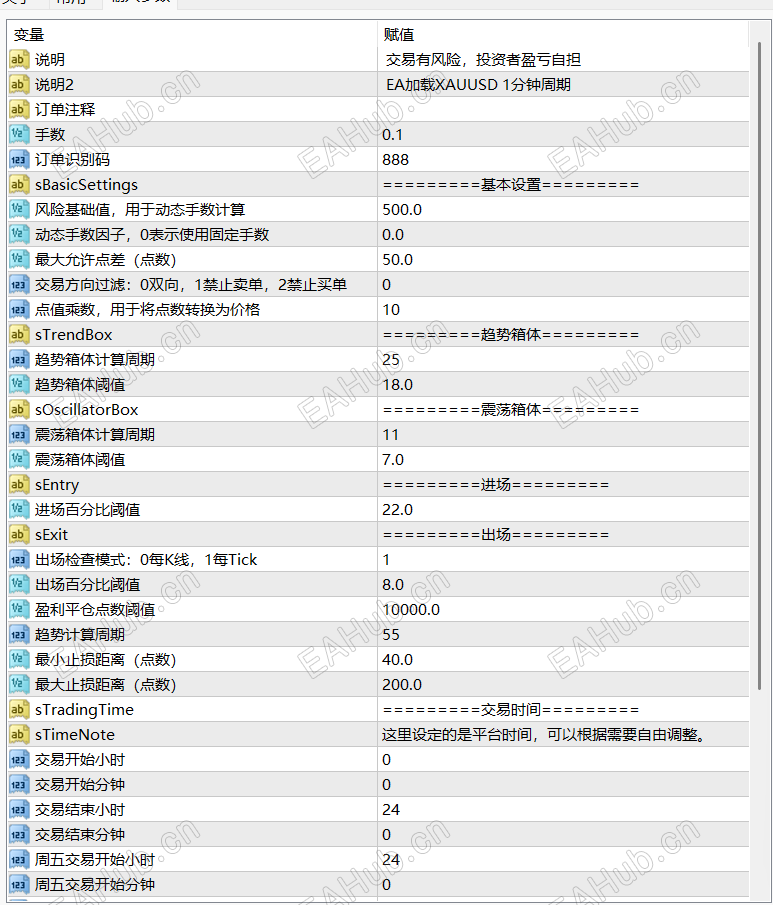Select the 交易开始分钟 row label
Viewport: 773px width, 905px height.
[x=80, y=785]
